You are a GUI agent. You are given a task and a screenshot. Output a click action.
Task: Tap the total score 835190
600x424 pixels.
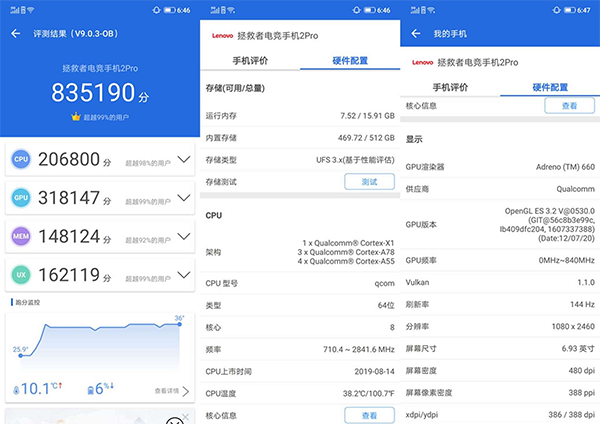tap(93, 93)
